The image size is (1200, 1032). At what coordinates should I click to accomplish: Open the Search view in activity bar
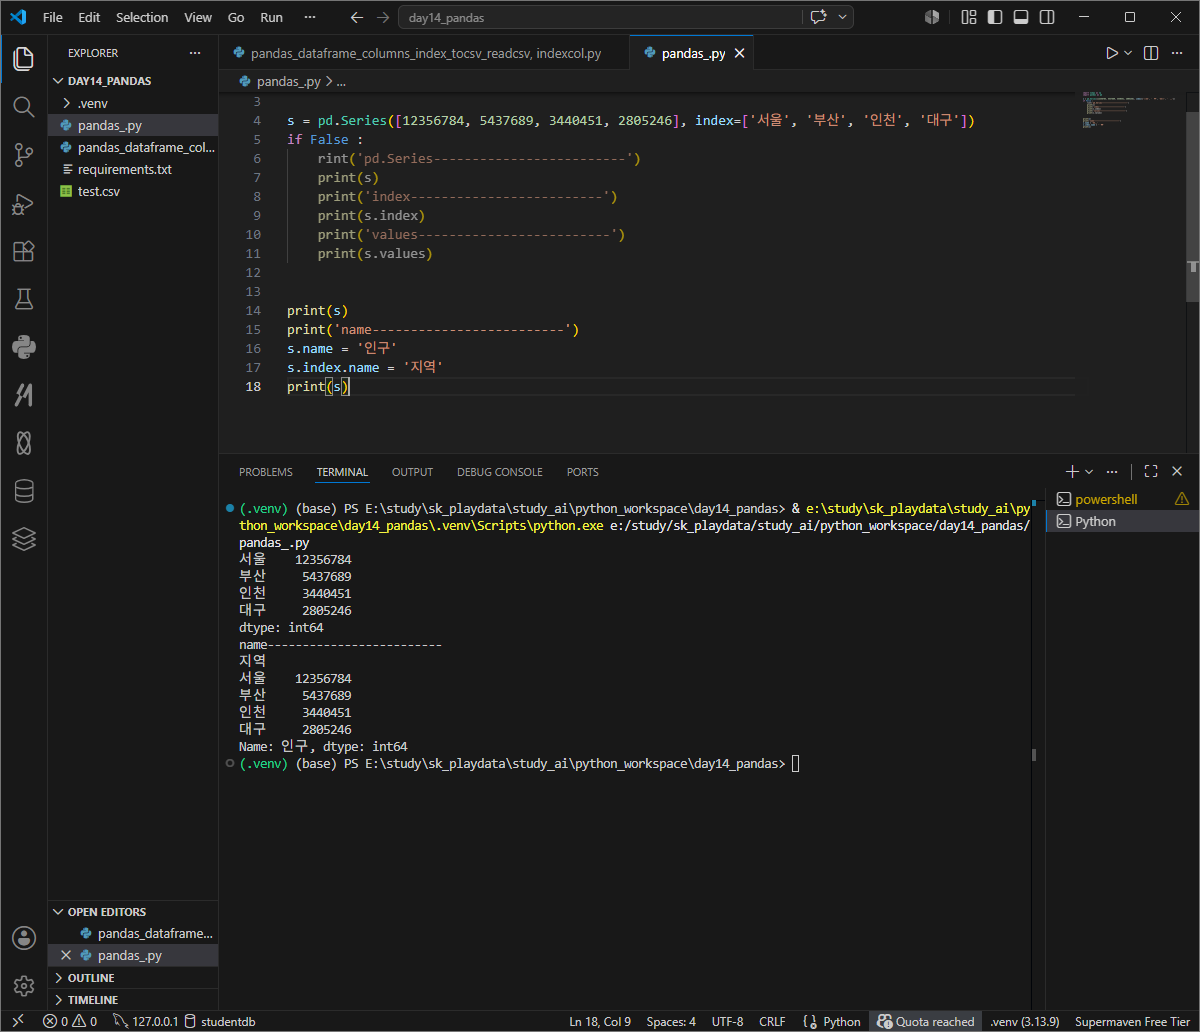(x=24, y=106)
